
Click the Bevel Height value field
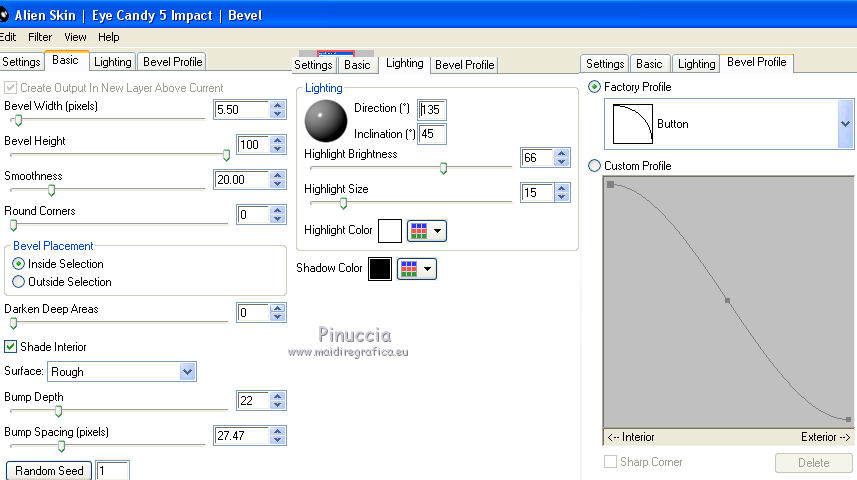(254, 145)
